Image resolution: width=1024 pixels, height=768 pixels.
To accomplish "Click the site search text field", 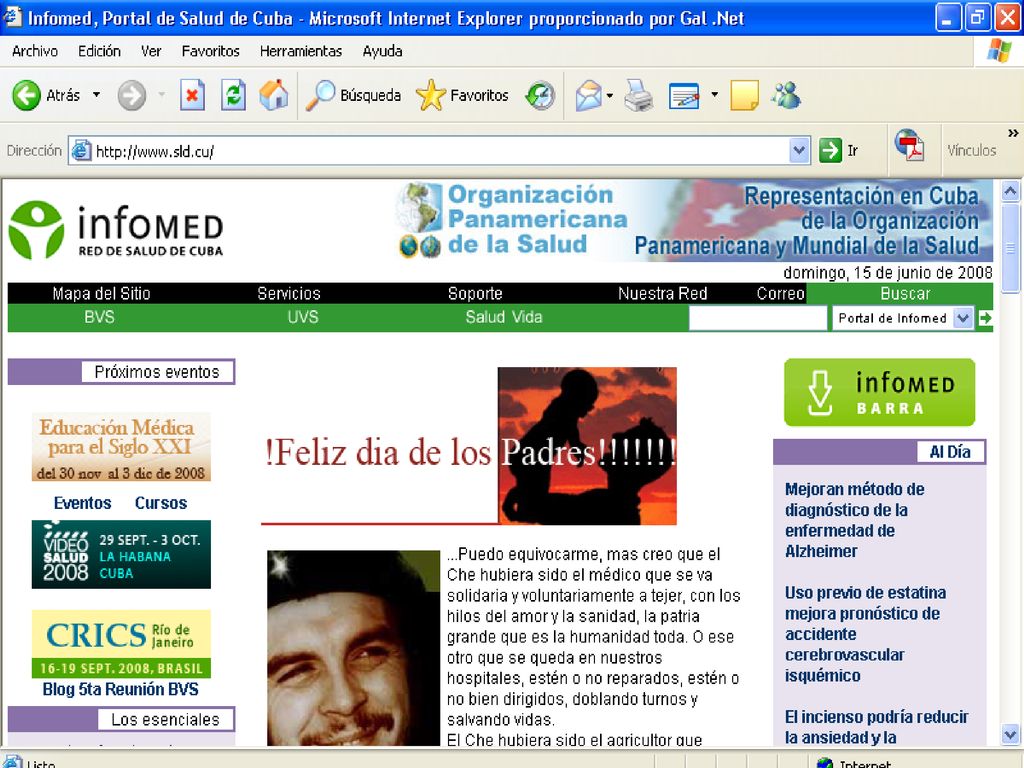I will pos(758,318).
